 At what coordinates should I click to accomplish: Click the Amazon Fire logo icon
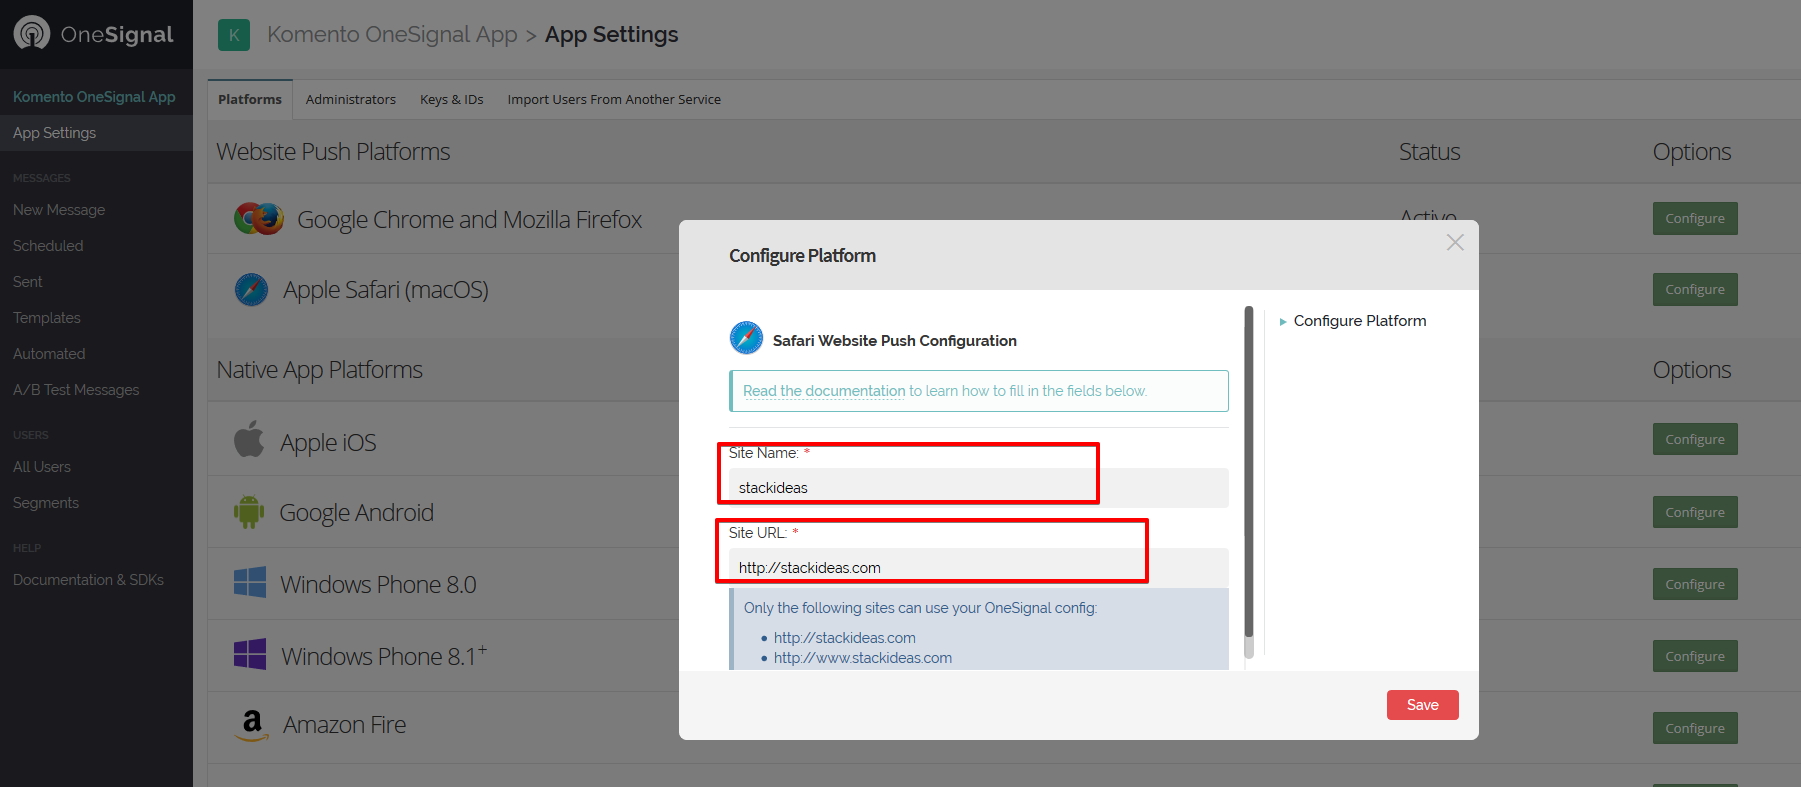click(253, 725)
